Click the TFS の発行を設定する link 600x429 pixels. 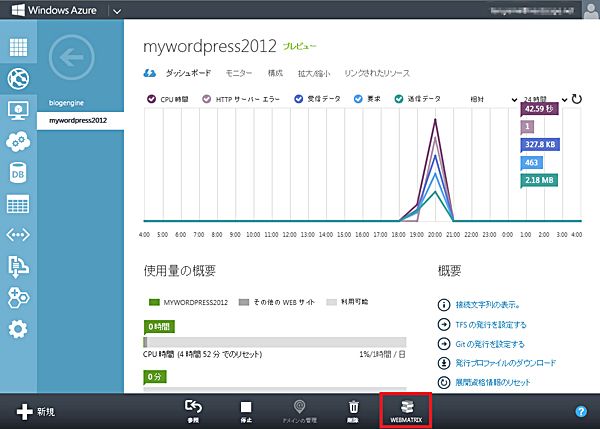491,325
